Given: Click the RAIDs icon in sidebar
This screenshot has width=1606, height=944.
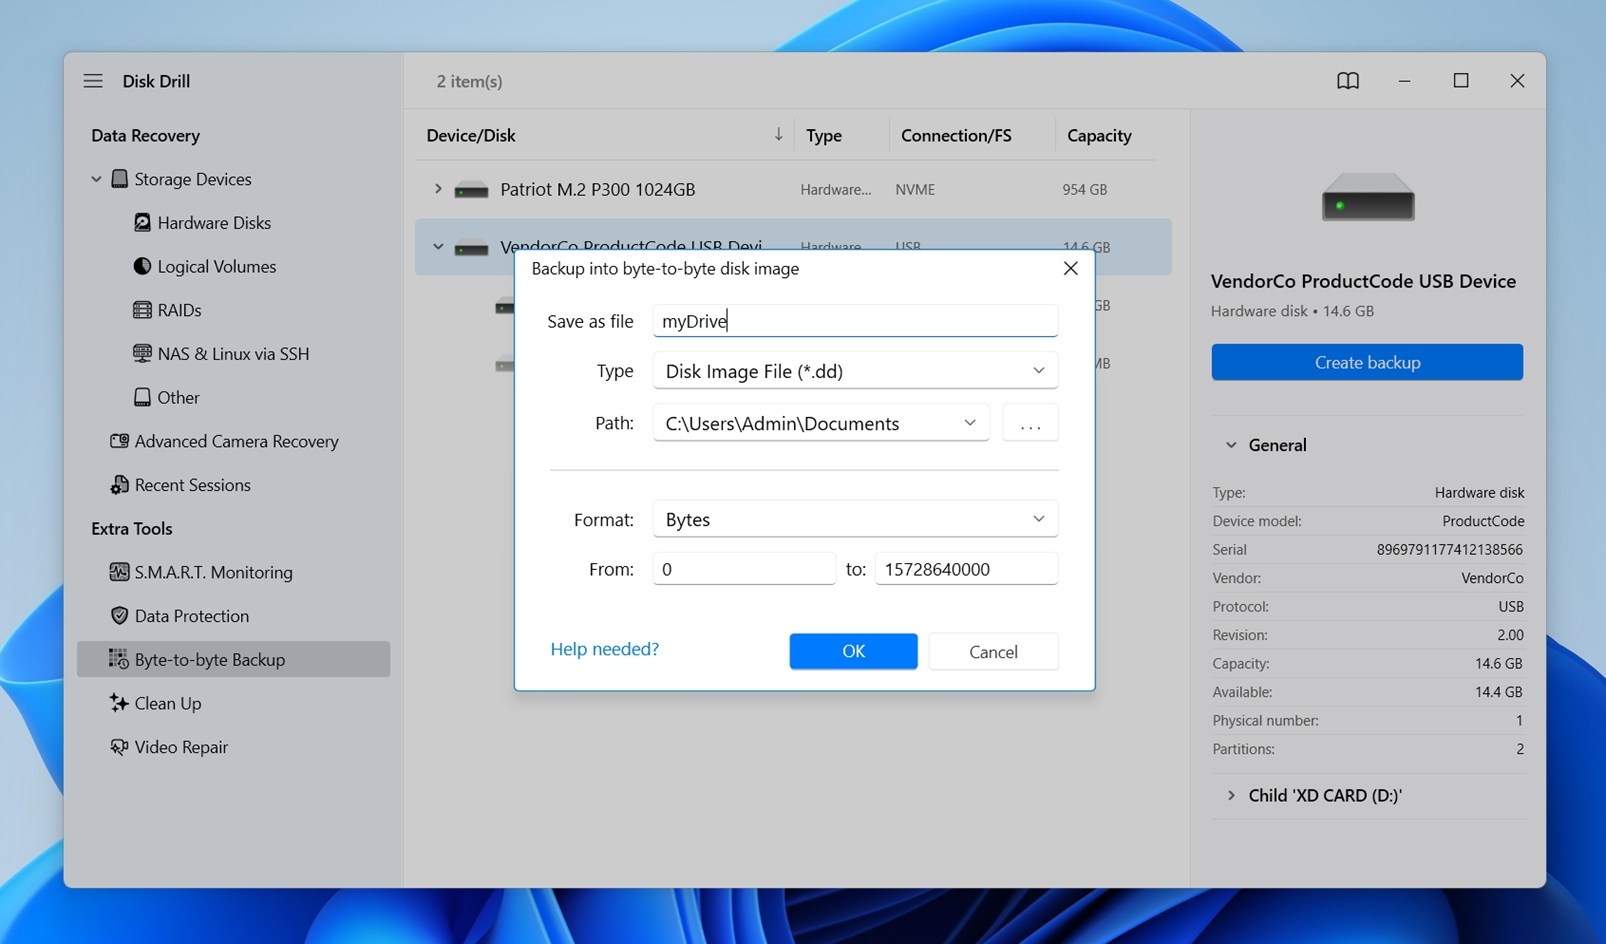Looking at the screenshot, I should 142,310.
